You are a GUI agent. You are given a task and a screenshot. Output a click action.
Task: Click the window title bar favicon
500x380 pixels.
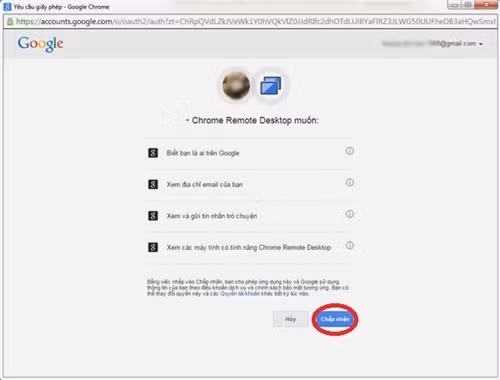click(x=7, y=6)
